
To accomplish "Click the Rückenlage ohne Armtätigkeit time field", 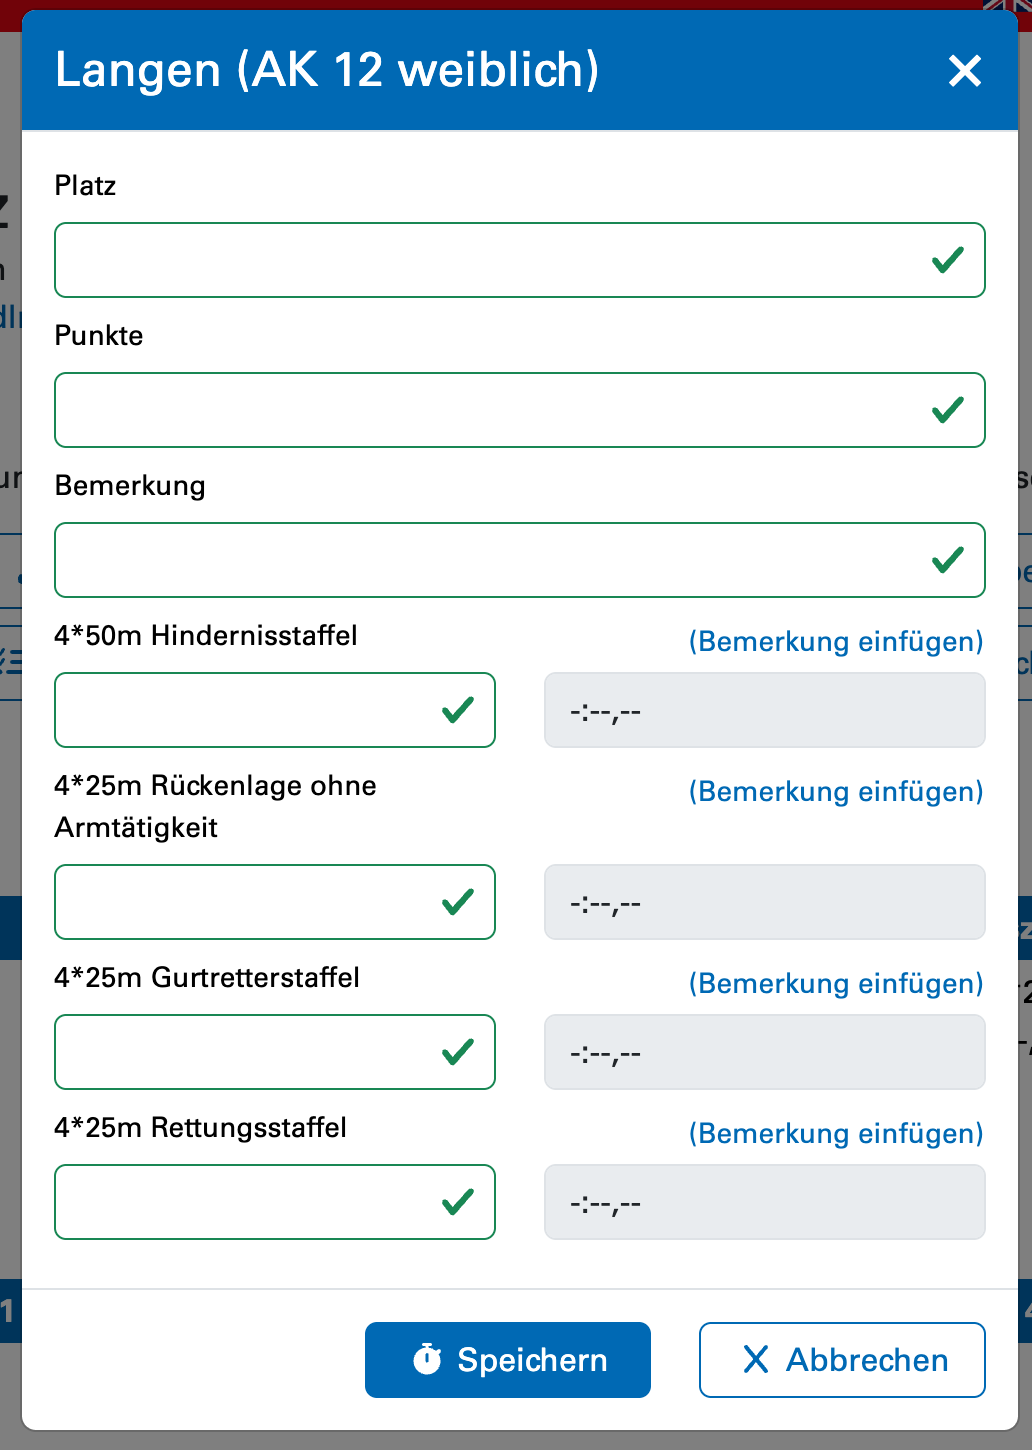I will [764, 902].
